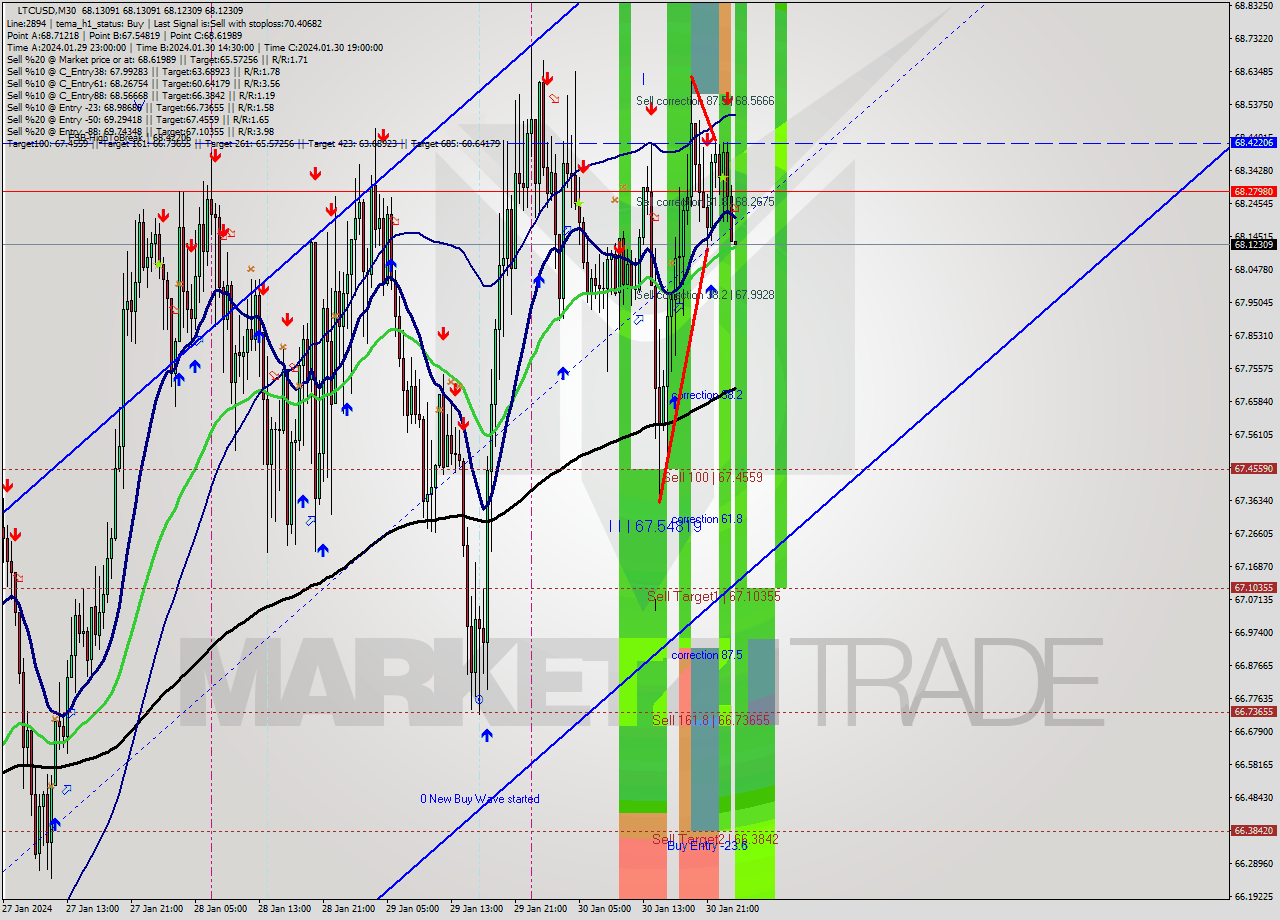Click the '30 Jan 21:00' time axis label
The width and height of the screenshot is (1280, 920).
pos(733,909)
